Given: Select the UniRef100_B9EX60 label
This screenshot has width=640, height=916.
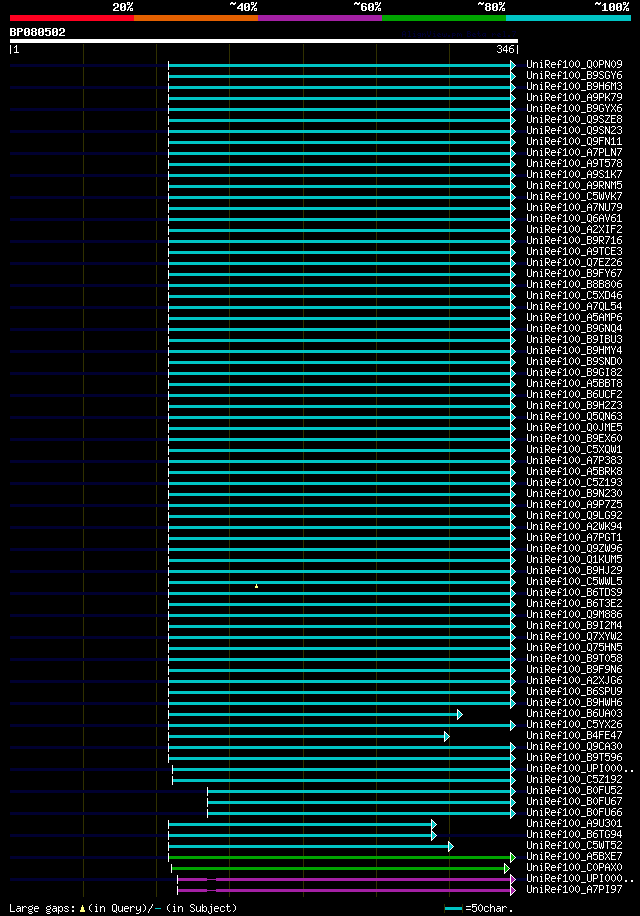Looking at the screenshot, I should click(574, 439).
